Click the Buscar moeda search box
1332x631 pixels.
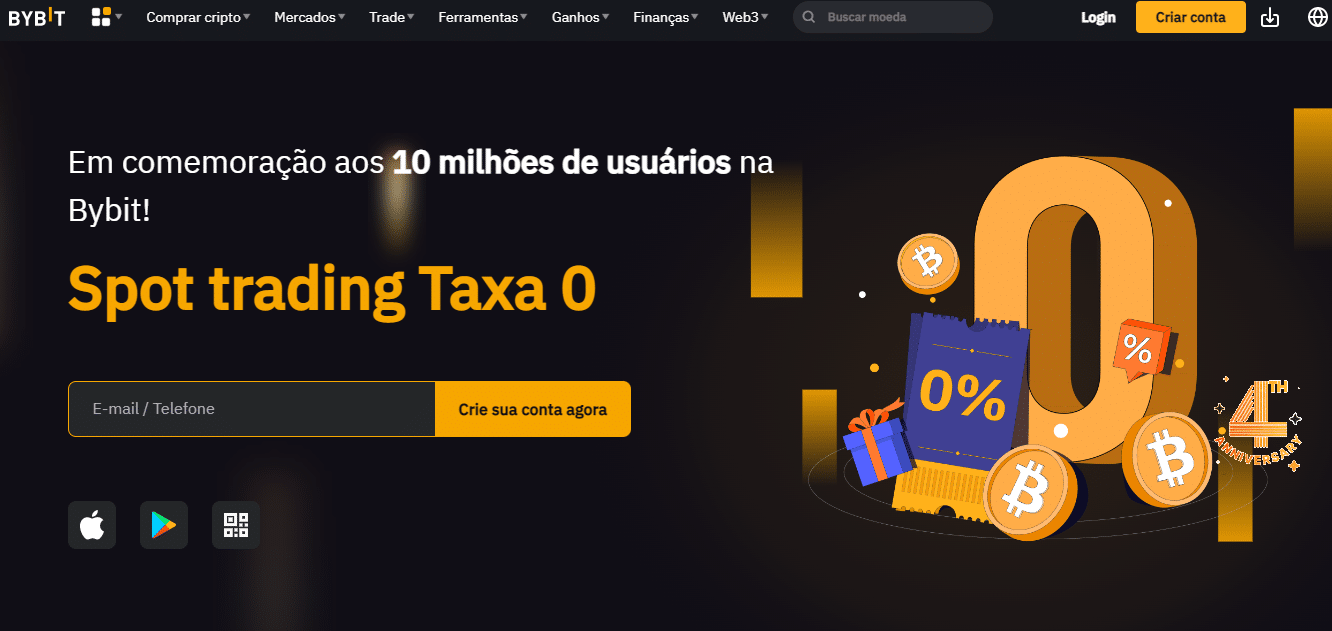point(893,17)
